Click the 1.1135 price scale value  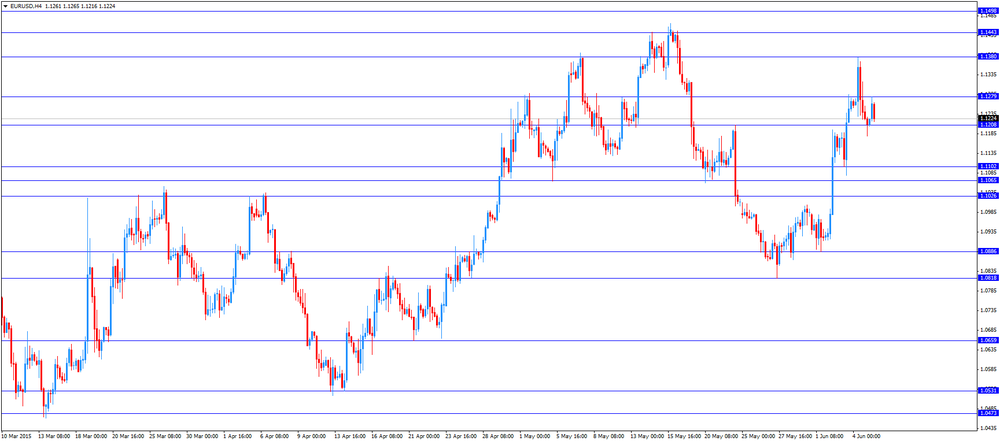tap(987, 153)
